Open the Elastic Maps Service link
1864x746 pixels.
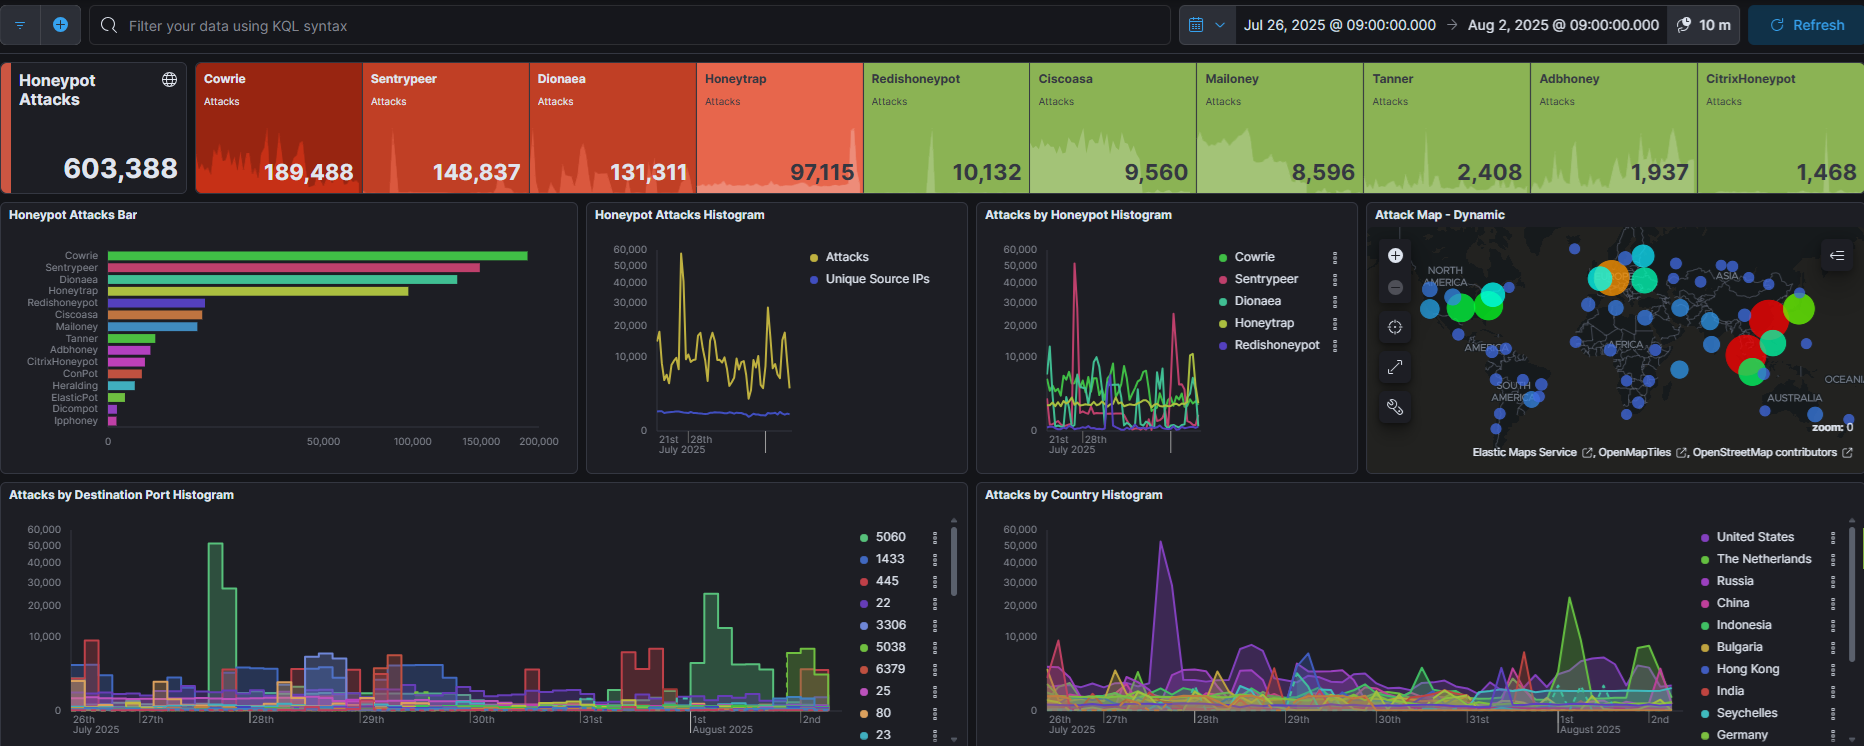pos(1532,453)
